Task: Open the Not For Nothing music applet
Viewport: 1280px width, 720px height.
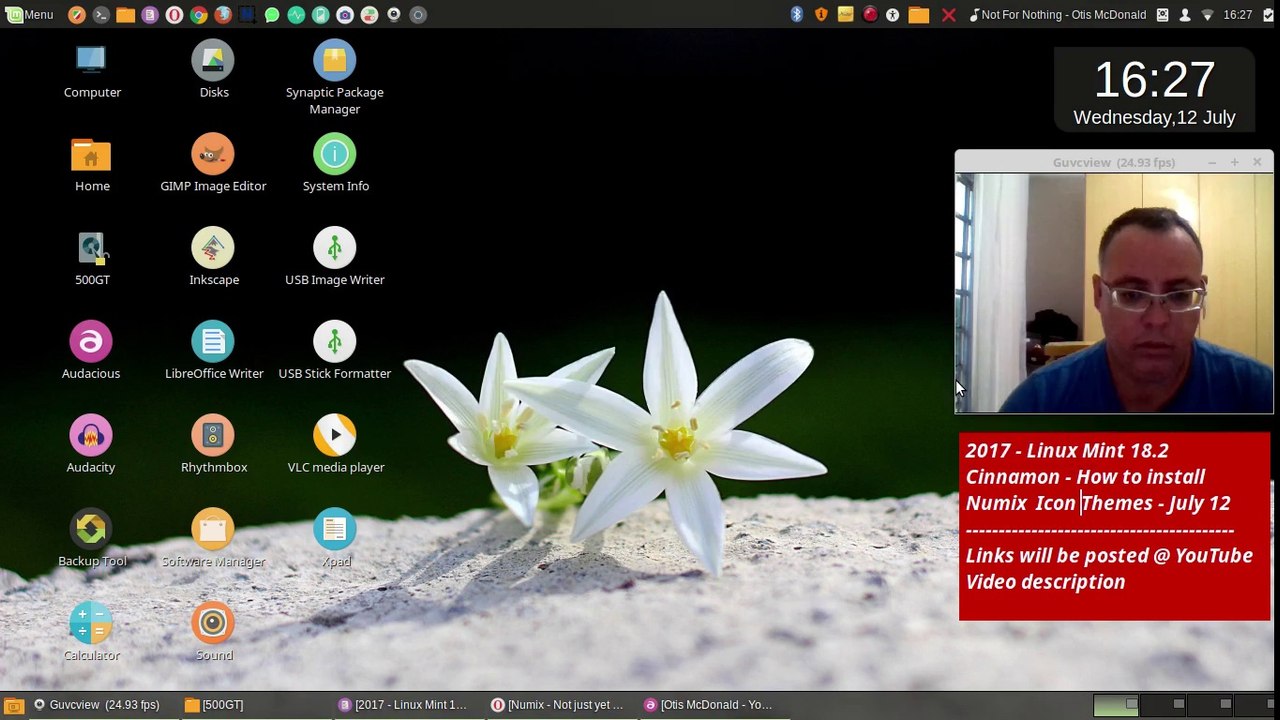Action: (x=1058, y=15)
